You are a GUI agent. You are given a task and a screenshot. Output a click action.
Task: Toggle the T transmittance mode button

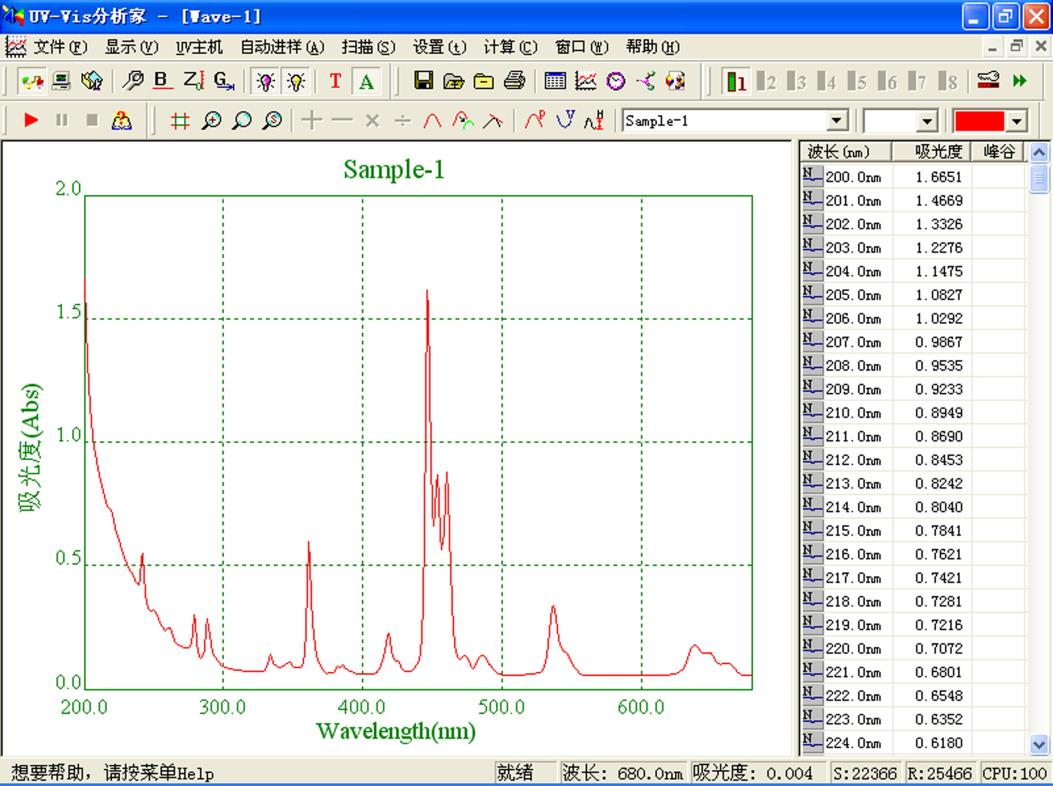335,82
